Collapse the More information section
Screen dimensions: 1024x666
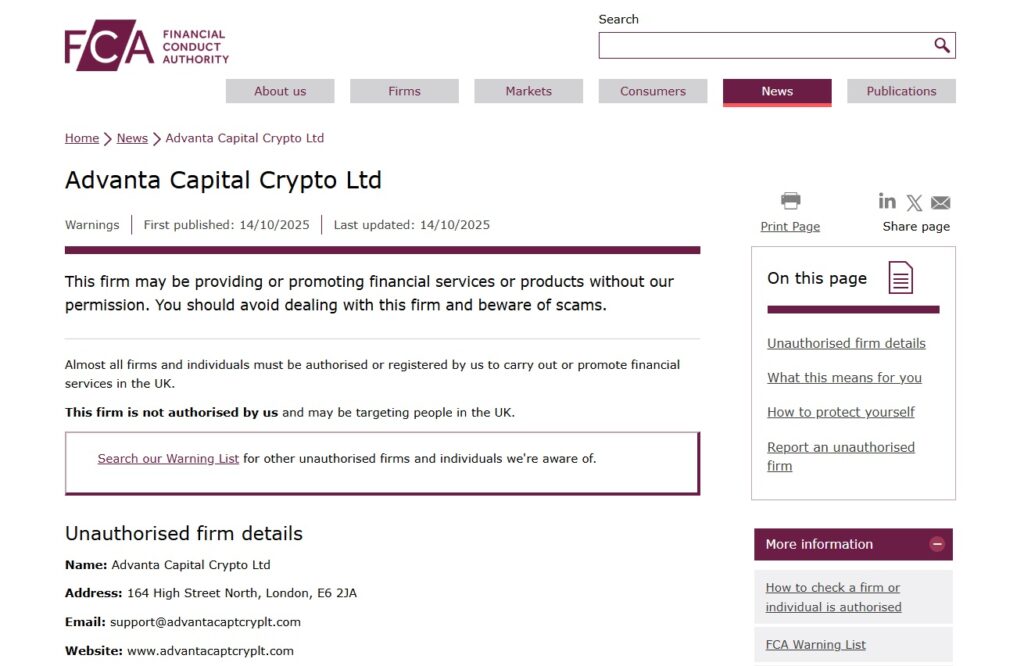(937, 544)
